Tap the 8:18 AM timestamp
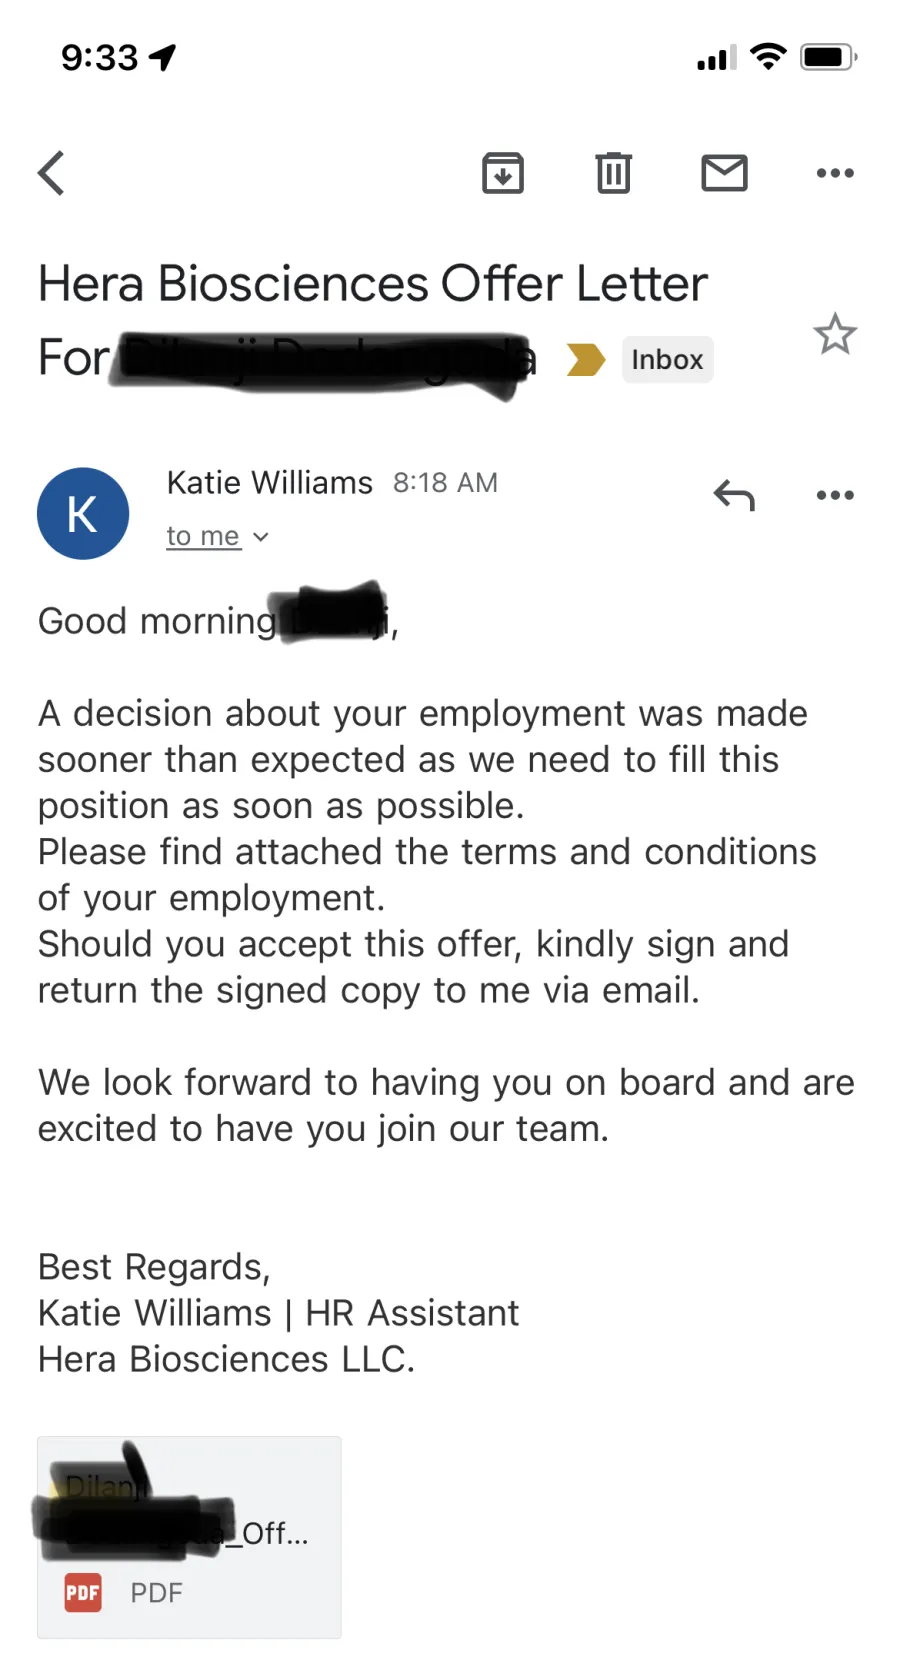 (x=445, y=483)
